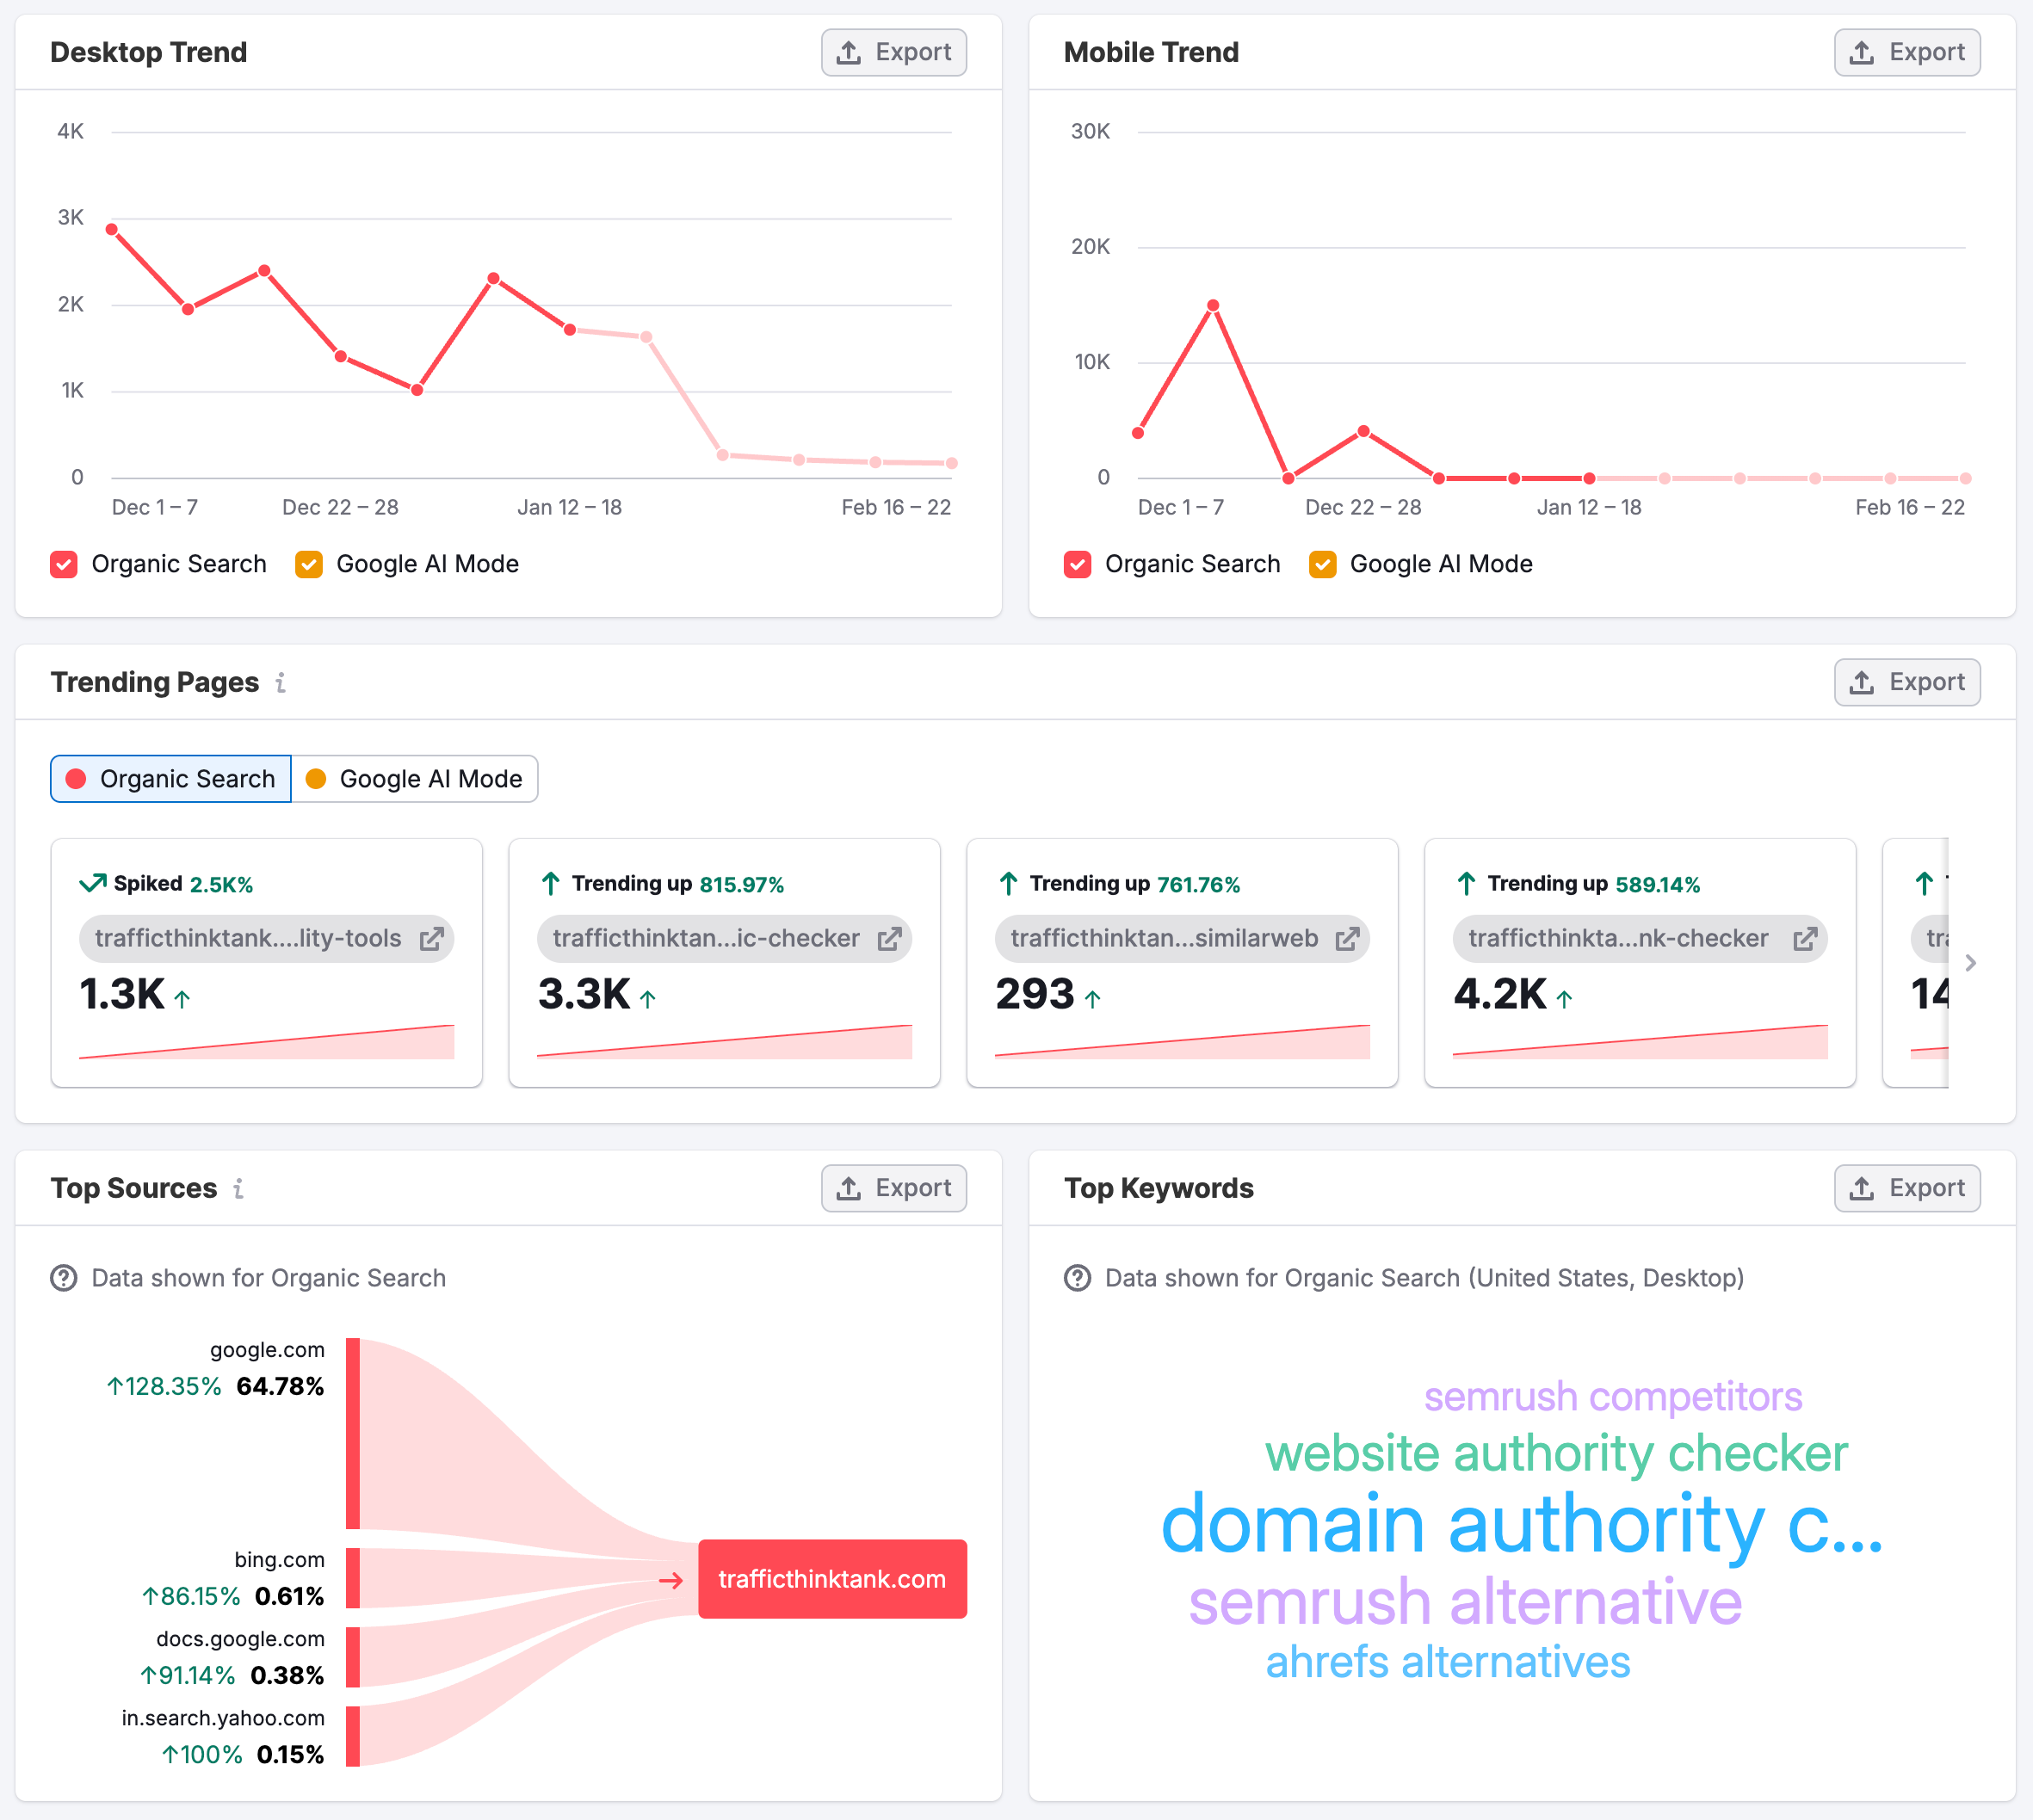Open external link on the ic-checker trending card
Image resolution: width=2033 pixels, height=1820 pixels.
click(891, 939)
